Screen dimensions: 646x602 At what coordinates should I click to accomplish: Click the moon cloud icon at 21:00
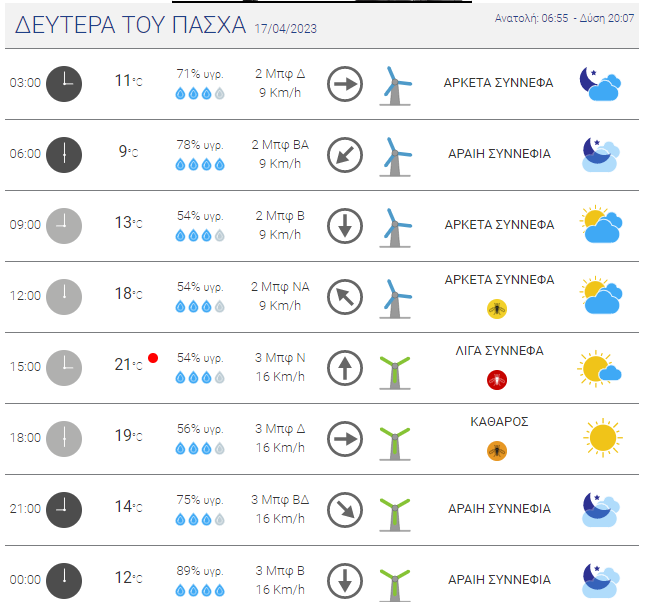(x=601, y=509)
